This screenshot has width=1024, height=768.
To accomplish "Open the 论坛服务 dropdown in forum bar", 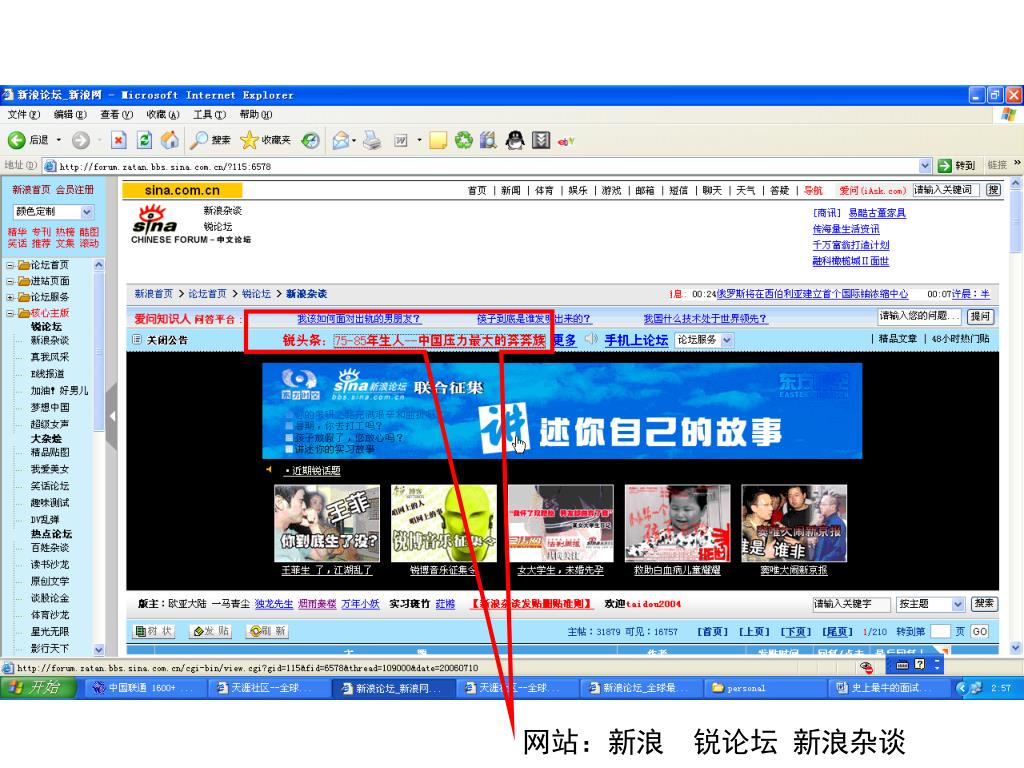I will point(727,340).
